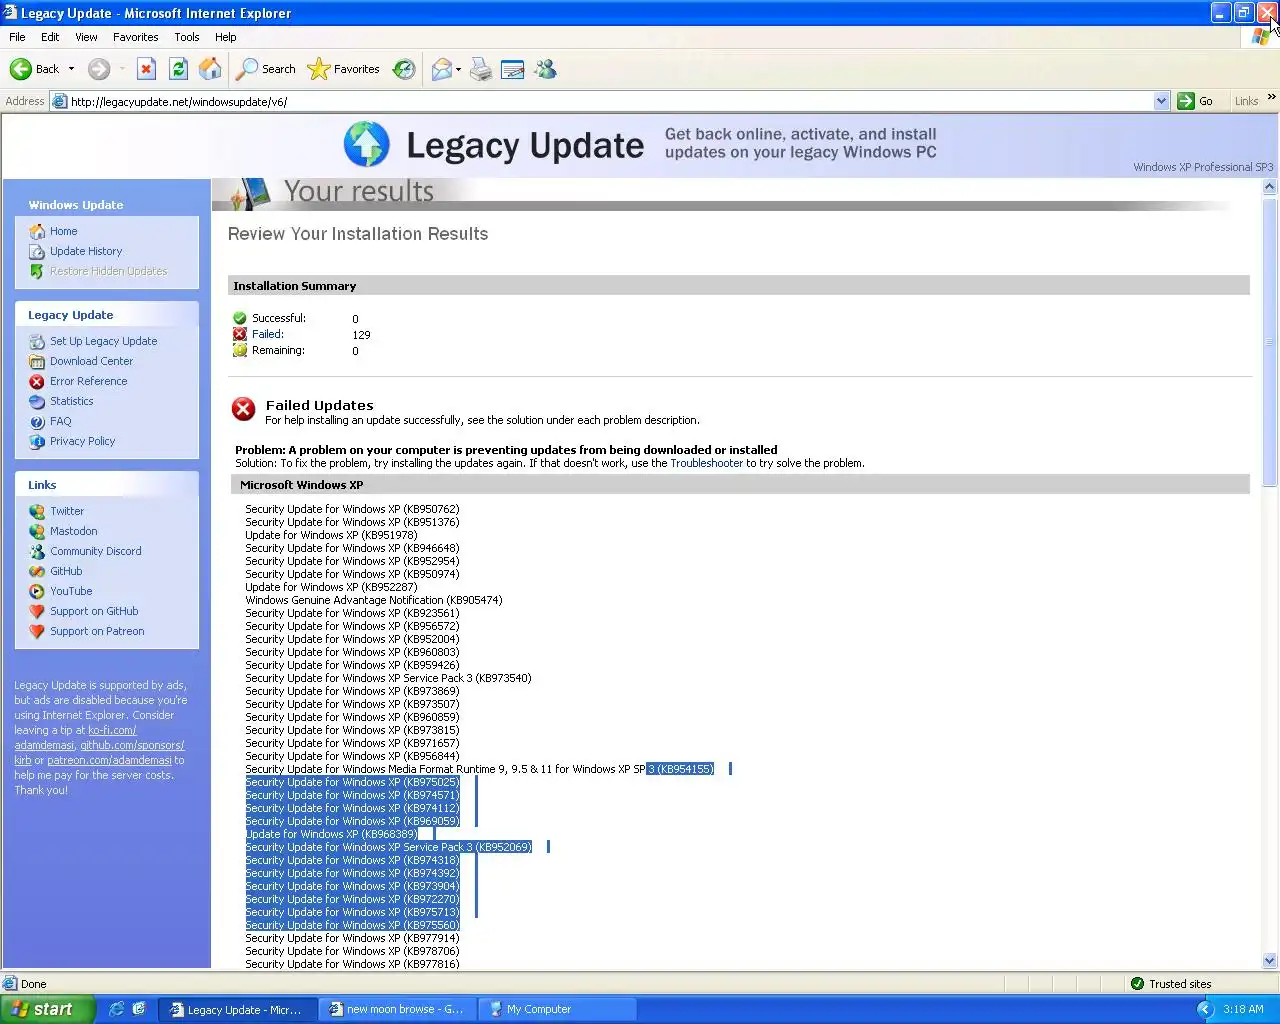Open the Mastodon link
The image size is (1280, 1024).
(74, 531)
